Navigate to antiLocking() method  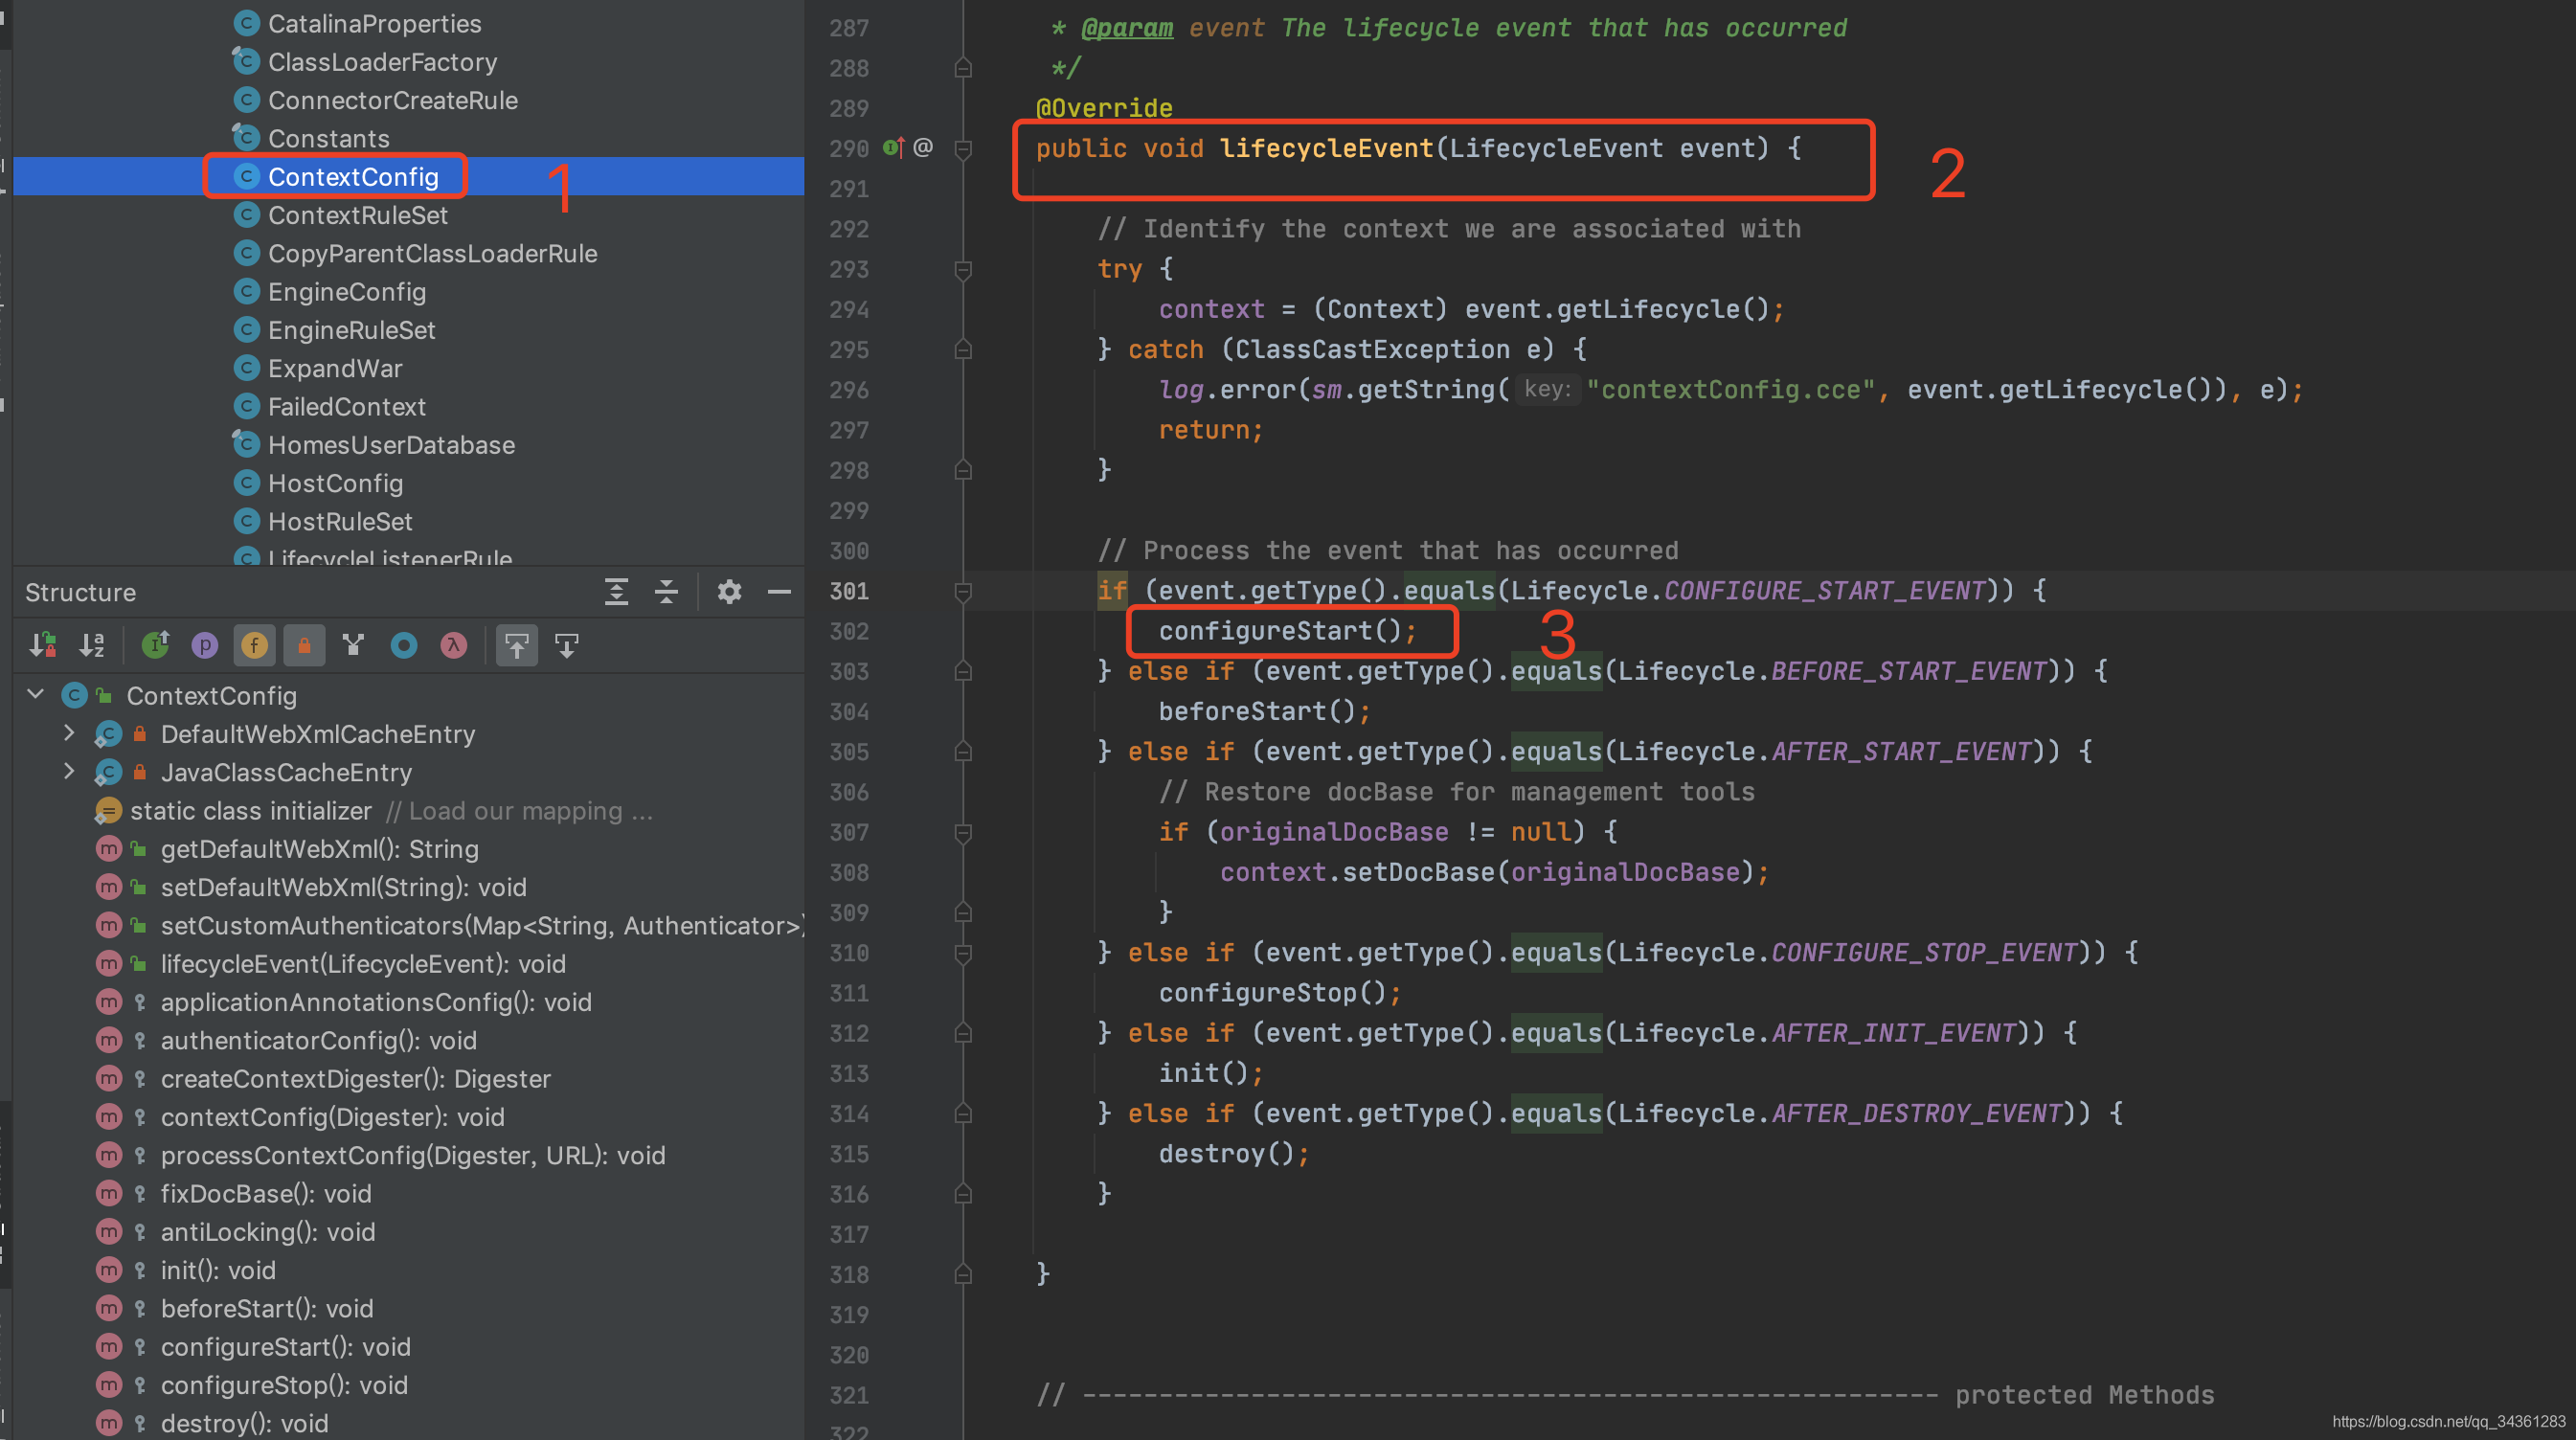coord(267,1231)
